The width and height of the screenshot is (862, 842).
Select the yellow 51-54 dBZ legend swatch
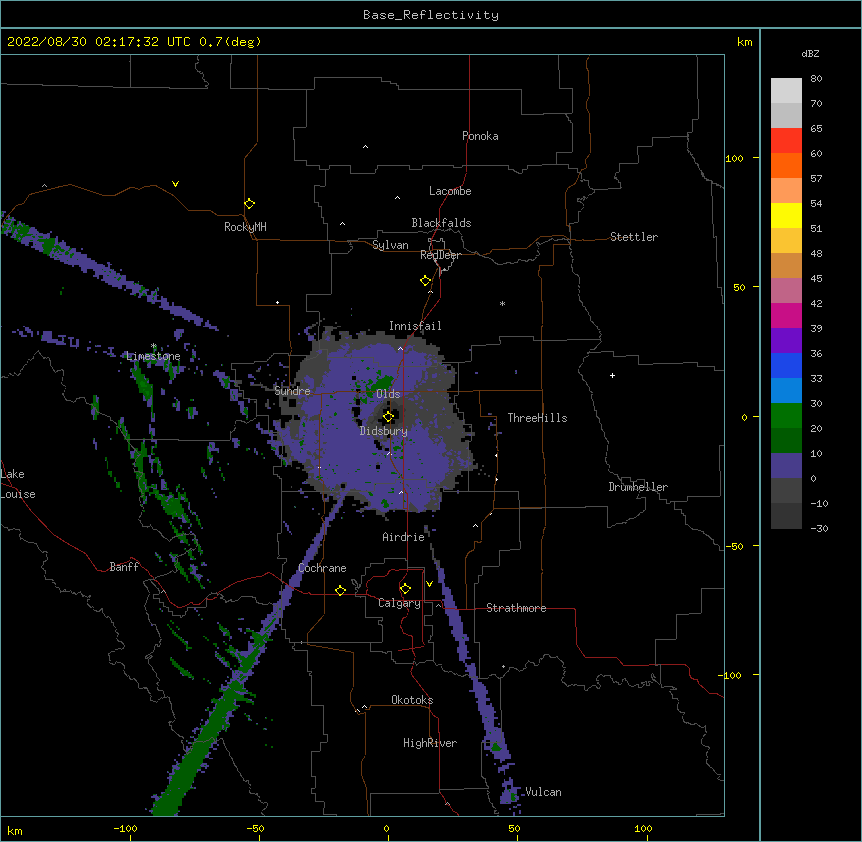pyautogui.click(x=786, y=215)
